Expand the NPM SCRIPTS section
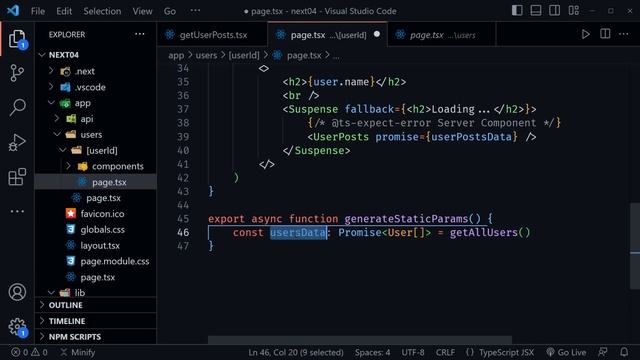 [x=96, y=337]
